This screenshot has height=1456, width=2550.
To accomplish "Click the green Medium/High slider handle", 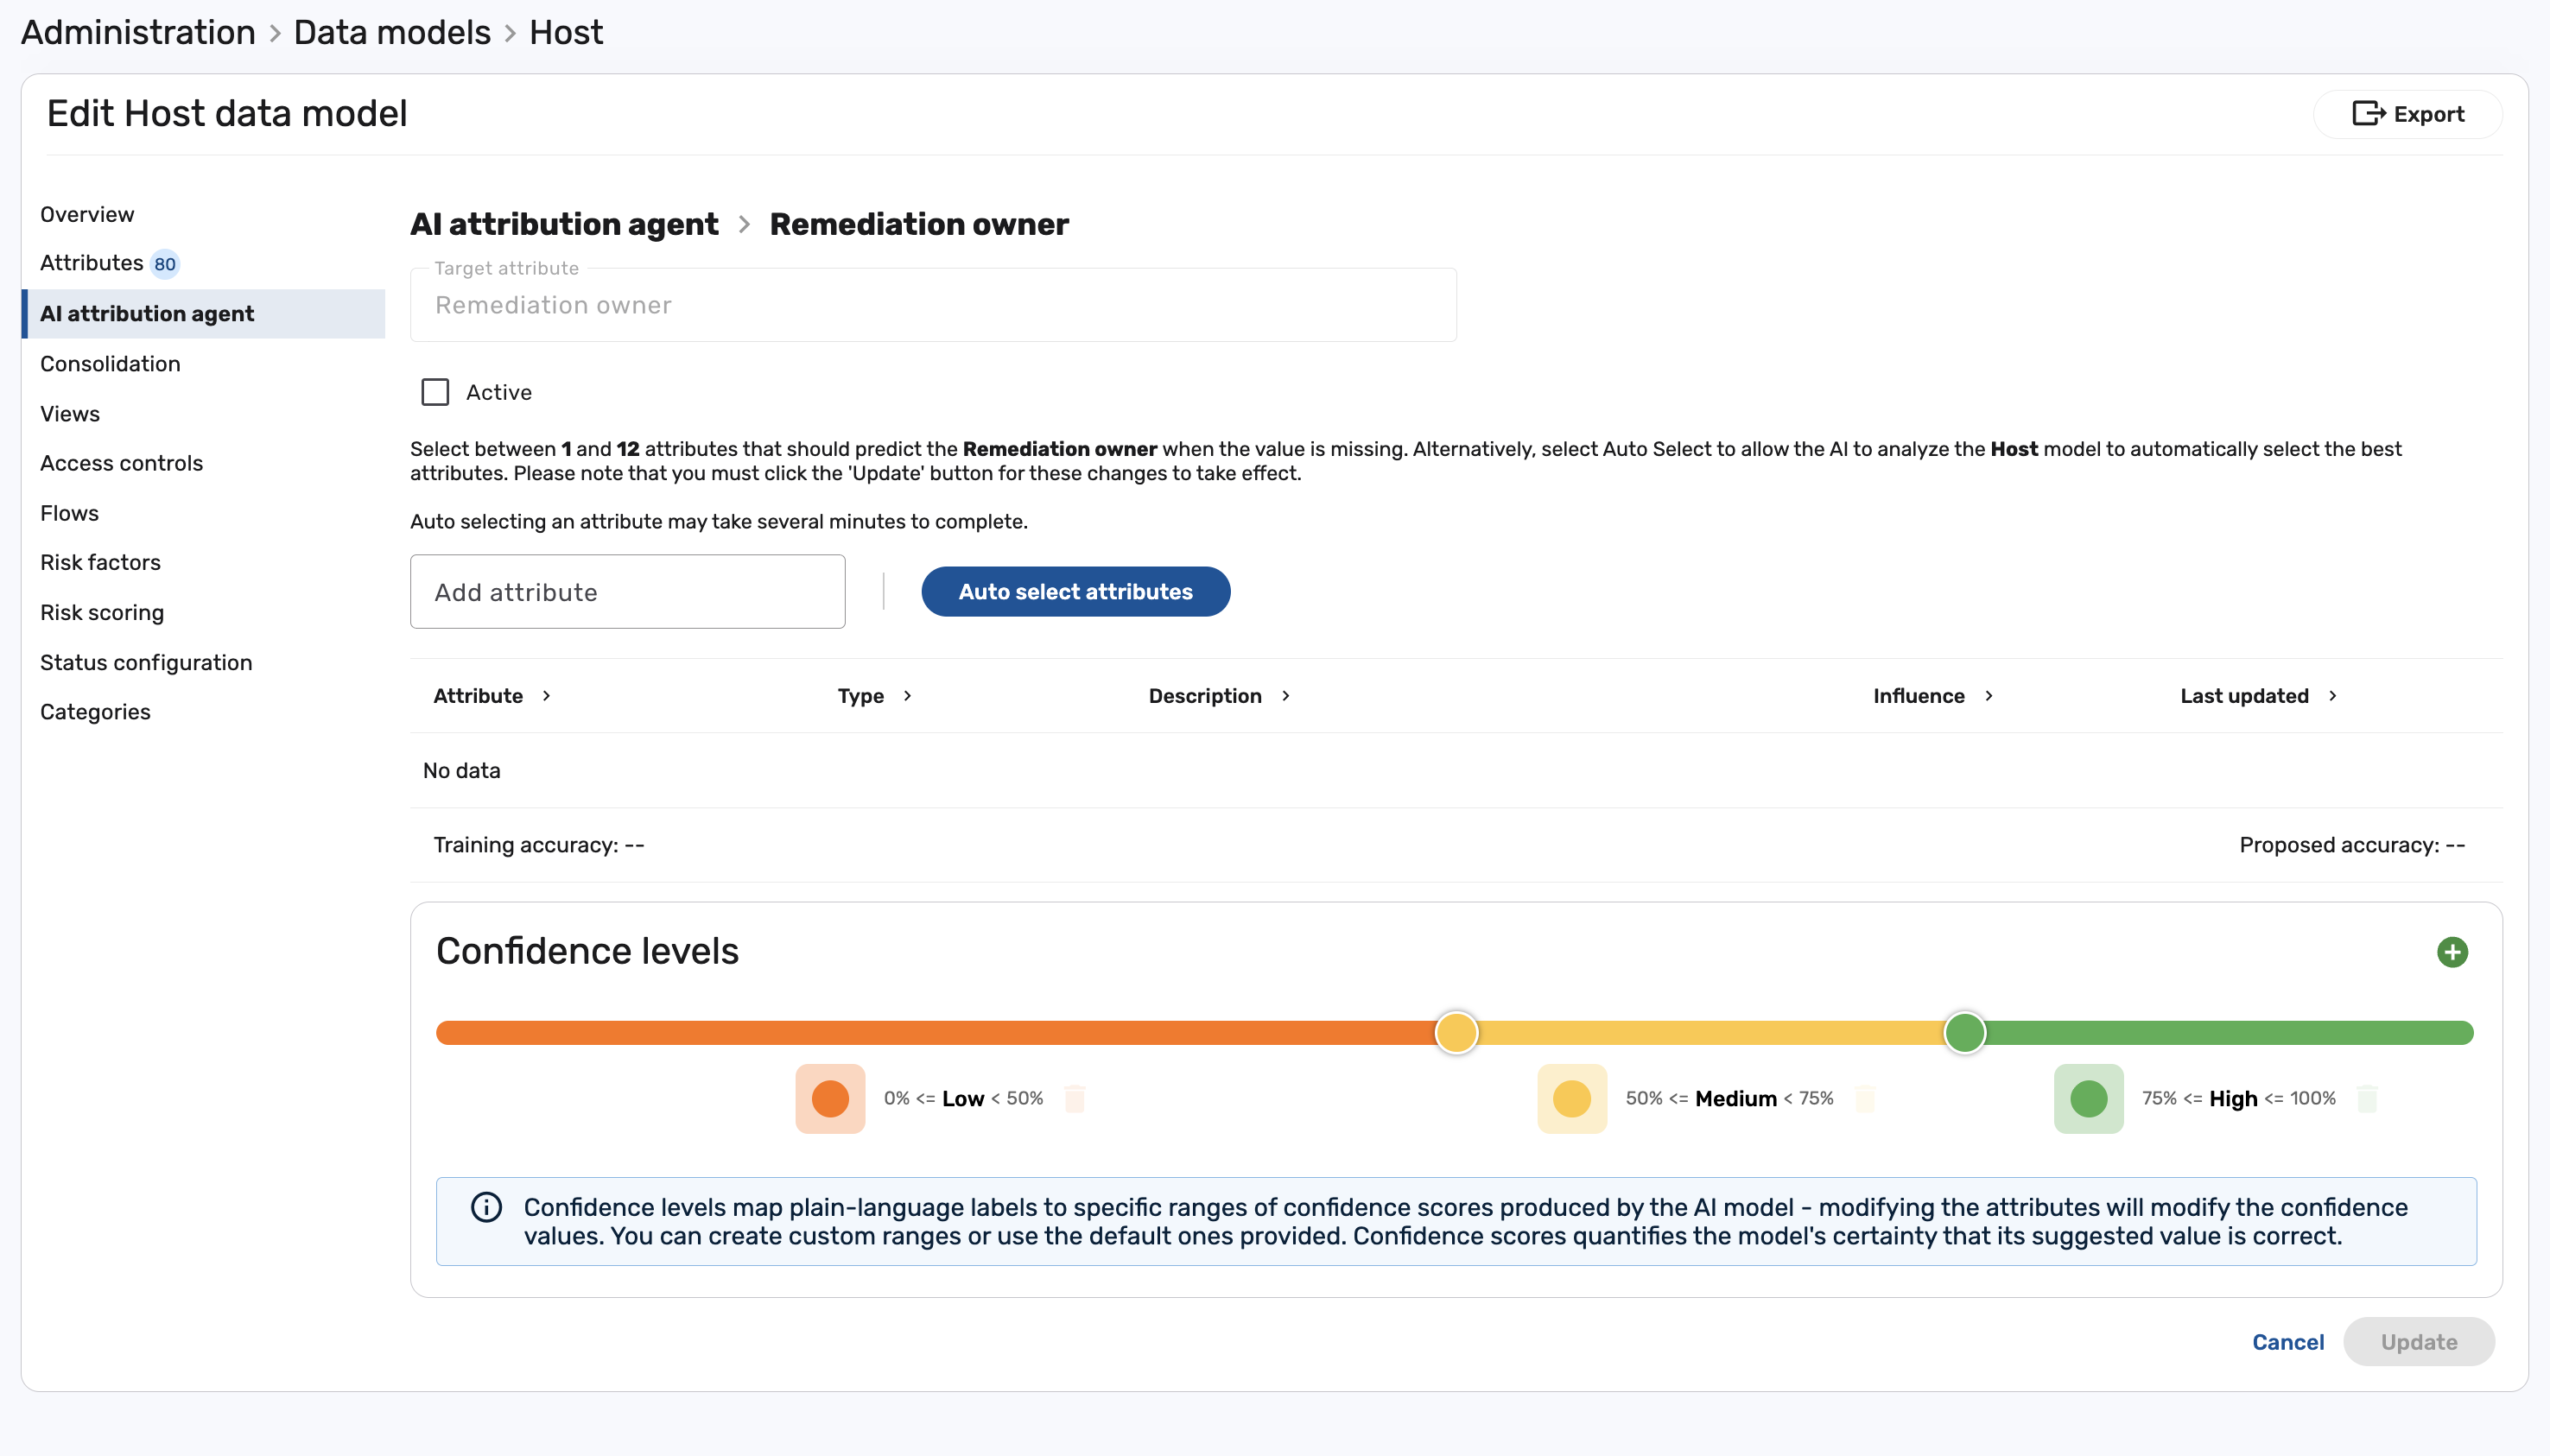I will 1965,1033.
